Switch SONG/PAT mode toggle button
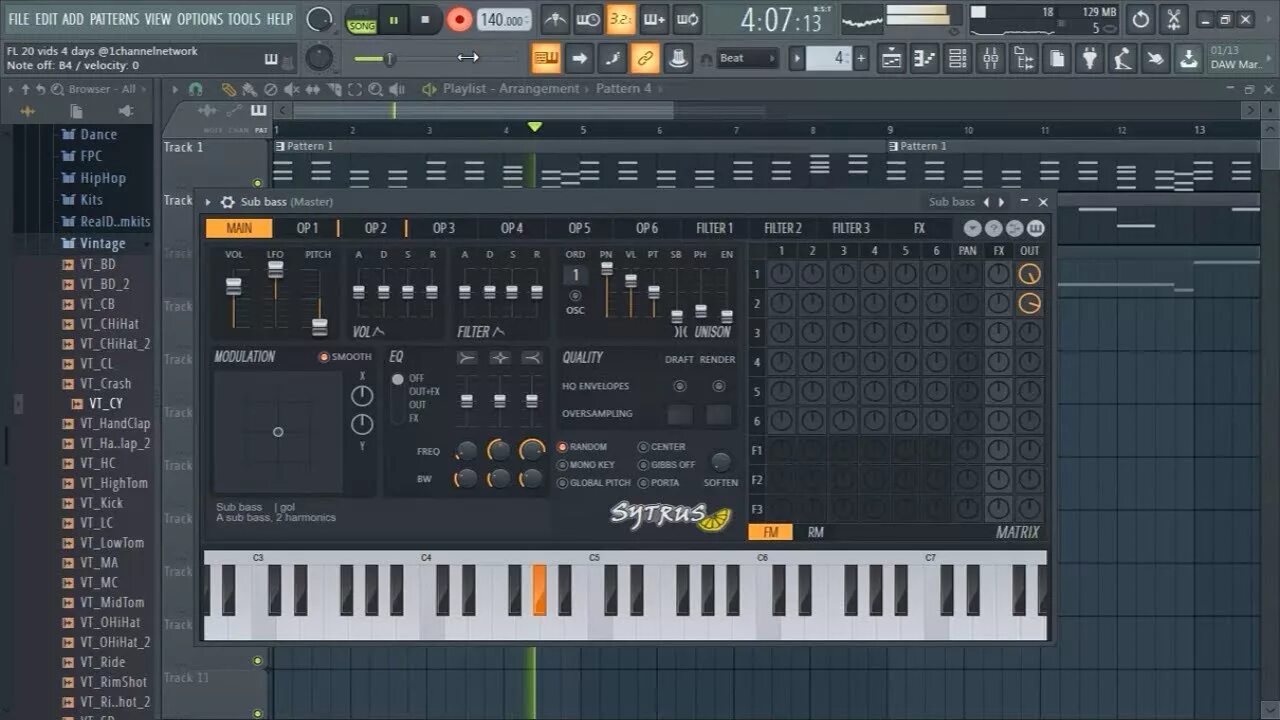Screen dimensions: 1280x720 coord(361,19)
